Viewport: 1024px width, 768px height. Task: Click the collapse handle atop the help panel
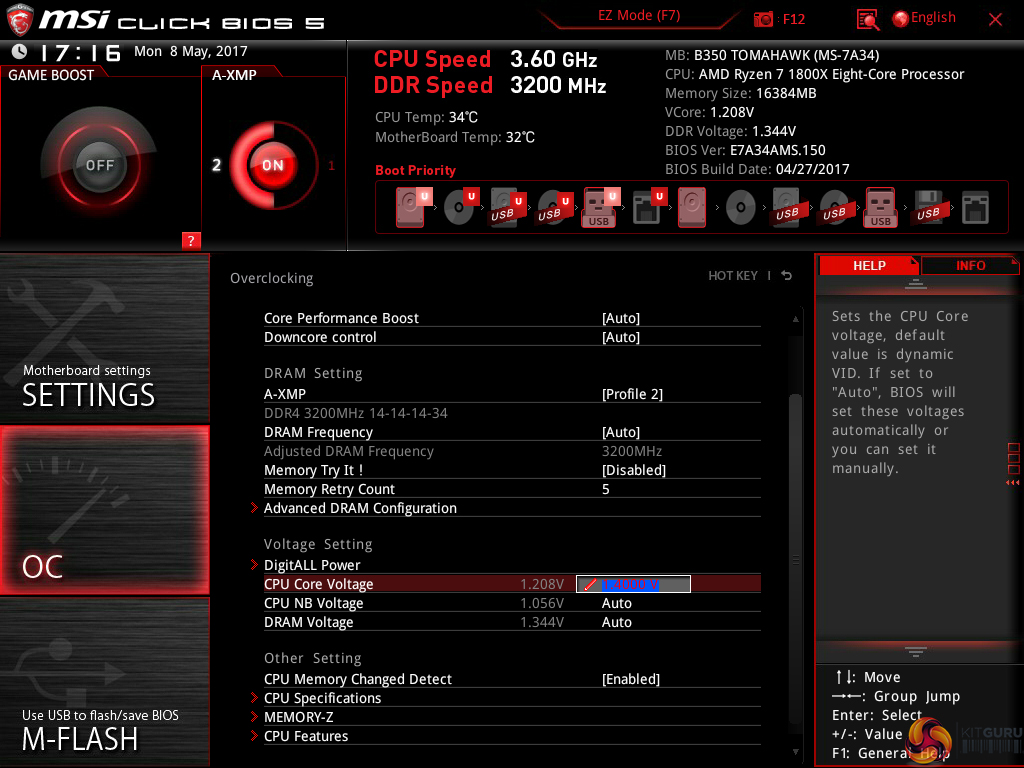click(x=916, y=283)
